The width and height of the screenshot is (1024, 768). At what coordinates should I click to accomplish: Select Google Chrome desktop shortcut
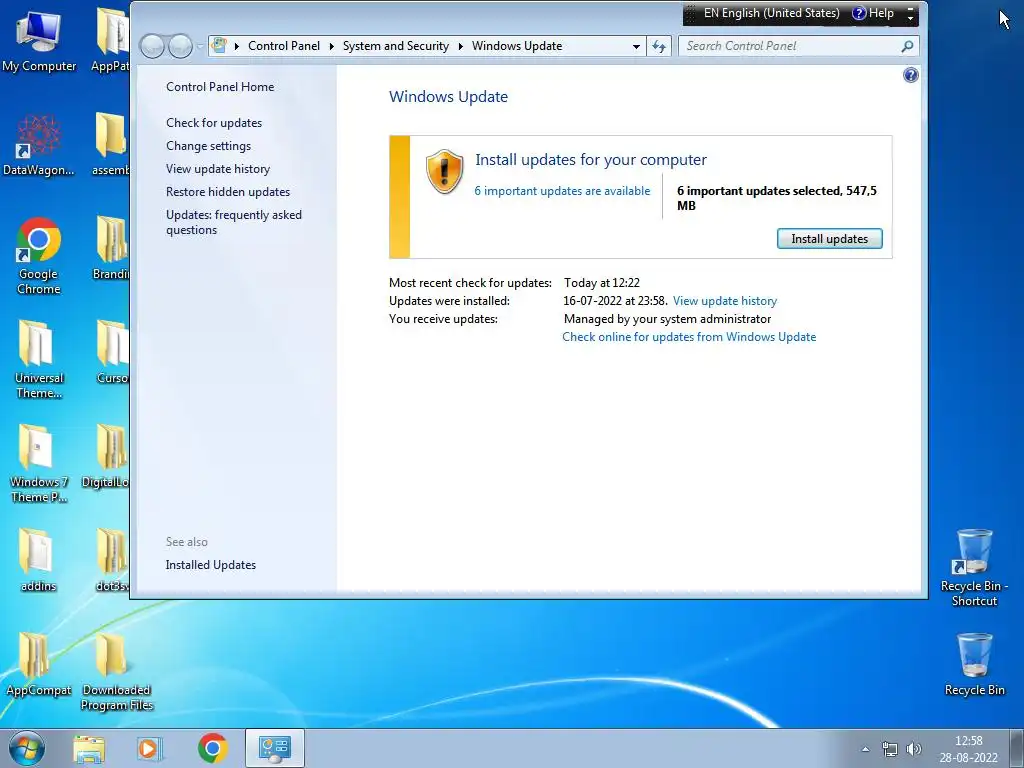(x=39, y=256)
